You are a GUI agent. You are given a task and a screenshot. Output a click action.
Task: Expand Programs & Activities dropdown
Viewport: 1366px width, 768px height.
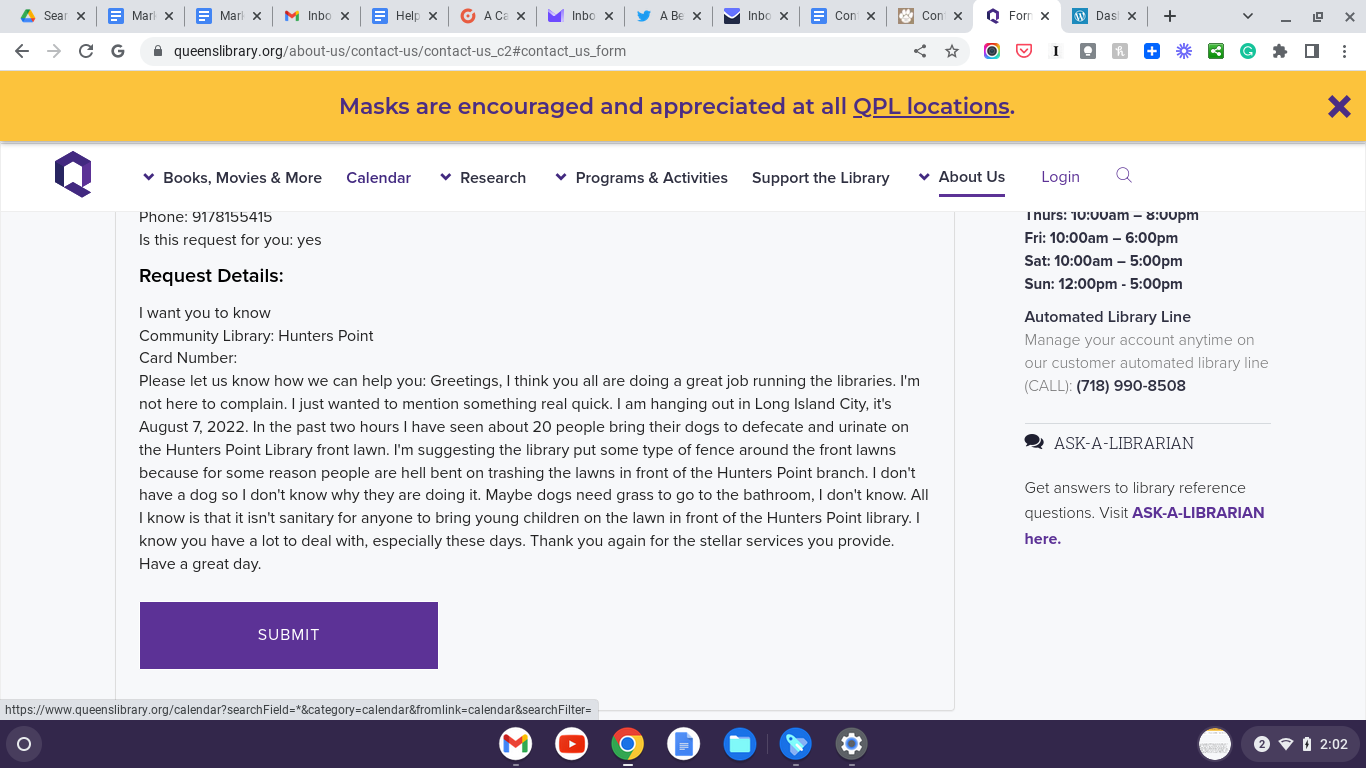tap(641, 177)
